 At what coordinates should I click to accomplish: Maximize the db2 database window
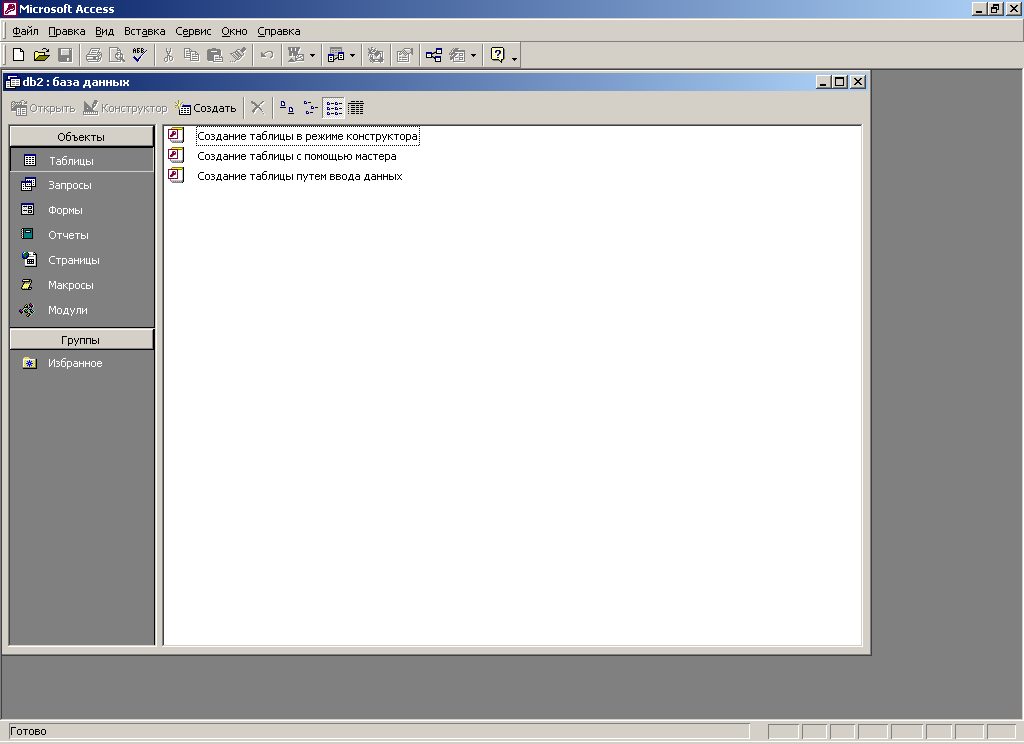click(x=840, y=82)
